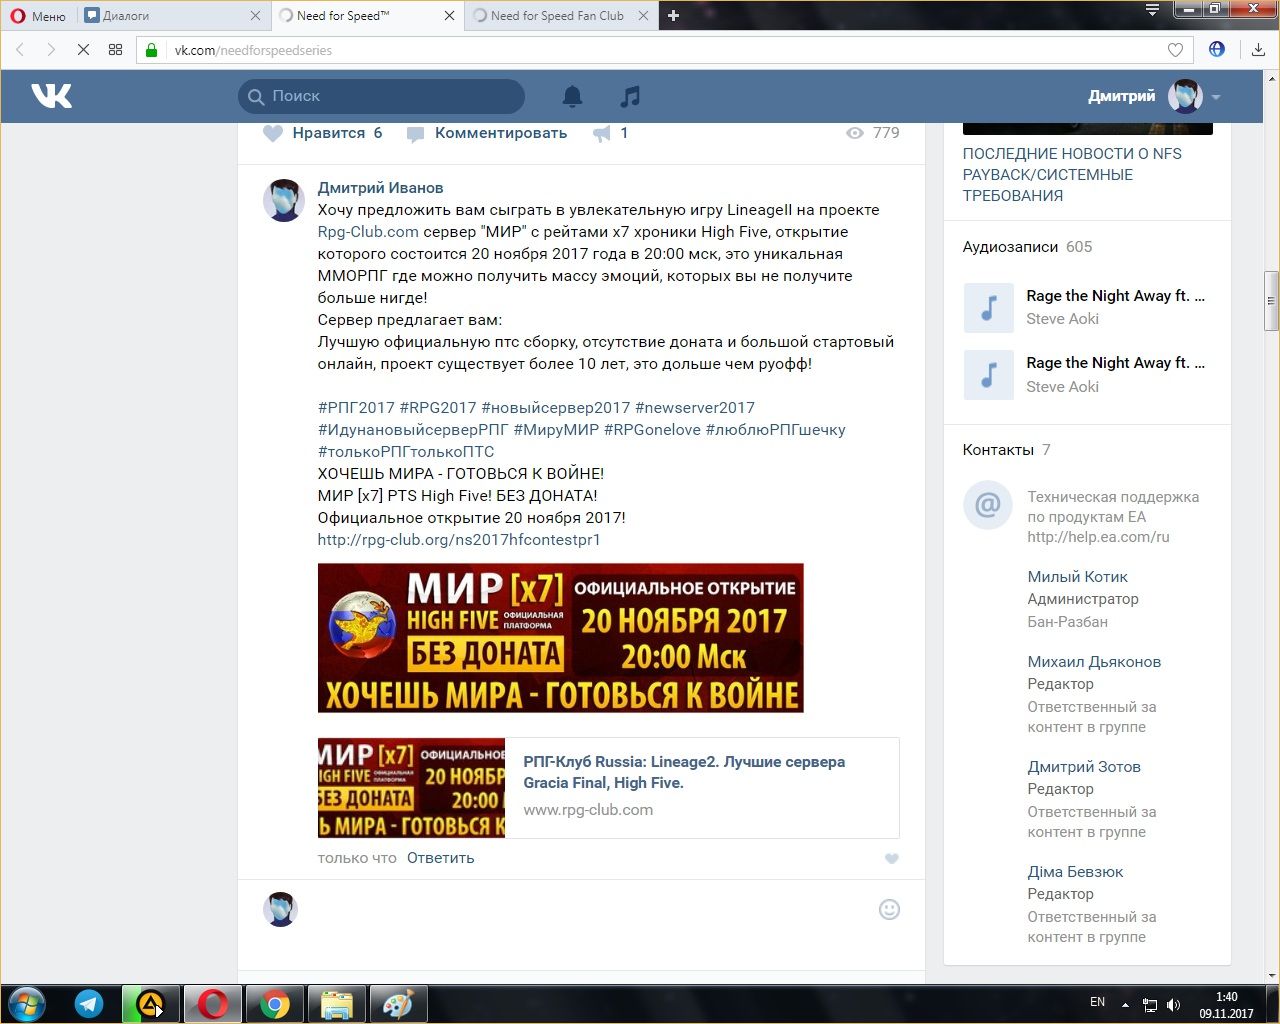Viewport: 1280px width, 1024px height.
Task: Like the comment with small heart icon
Action: tap(892, 859)
